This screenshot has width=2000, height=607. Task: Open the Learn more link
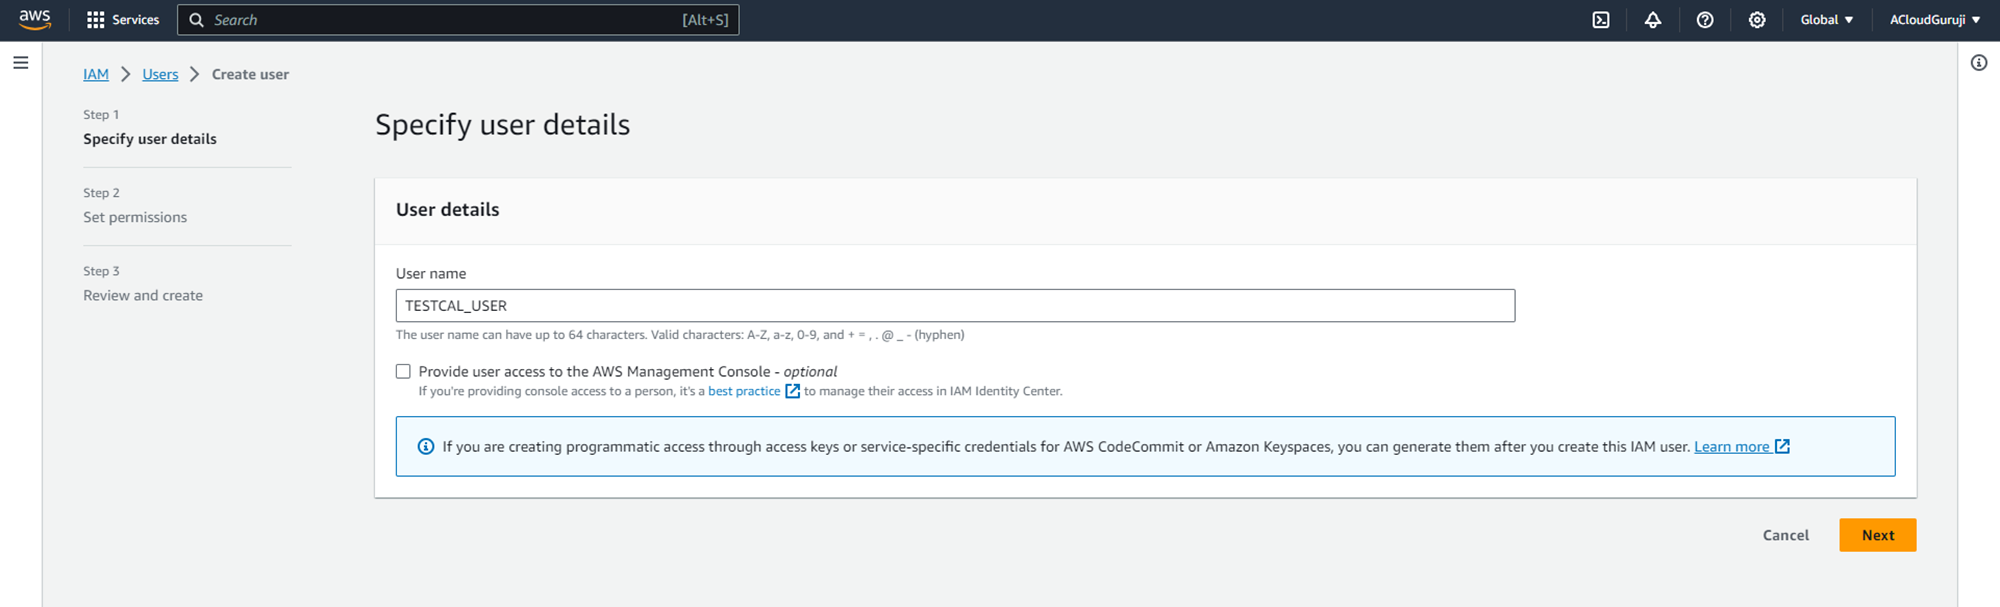pos(1731,447)
